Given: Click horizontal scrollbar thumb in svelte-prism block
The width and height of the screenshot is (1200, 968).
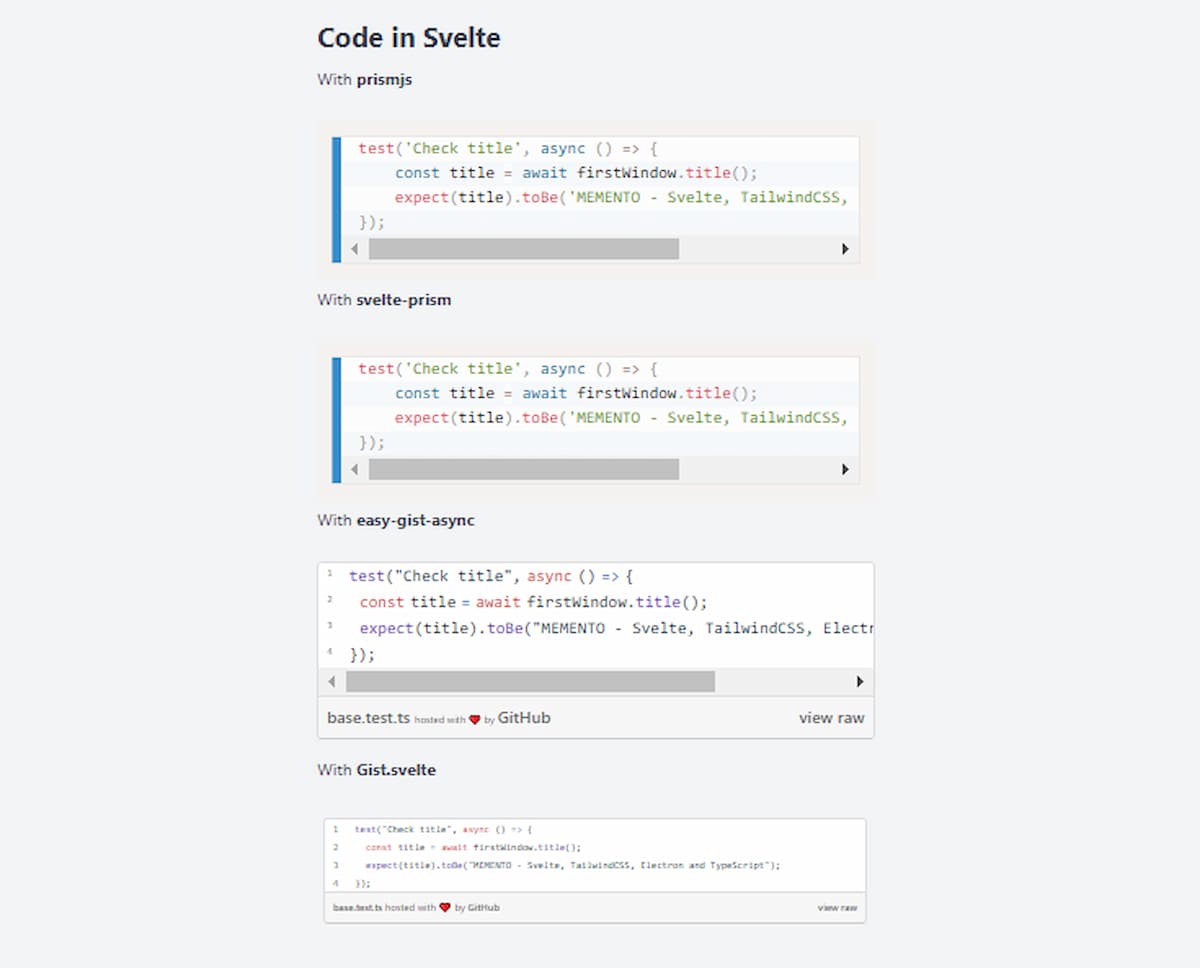Looking at the screenshot, I should (x=523, y=469).
